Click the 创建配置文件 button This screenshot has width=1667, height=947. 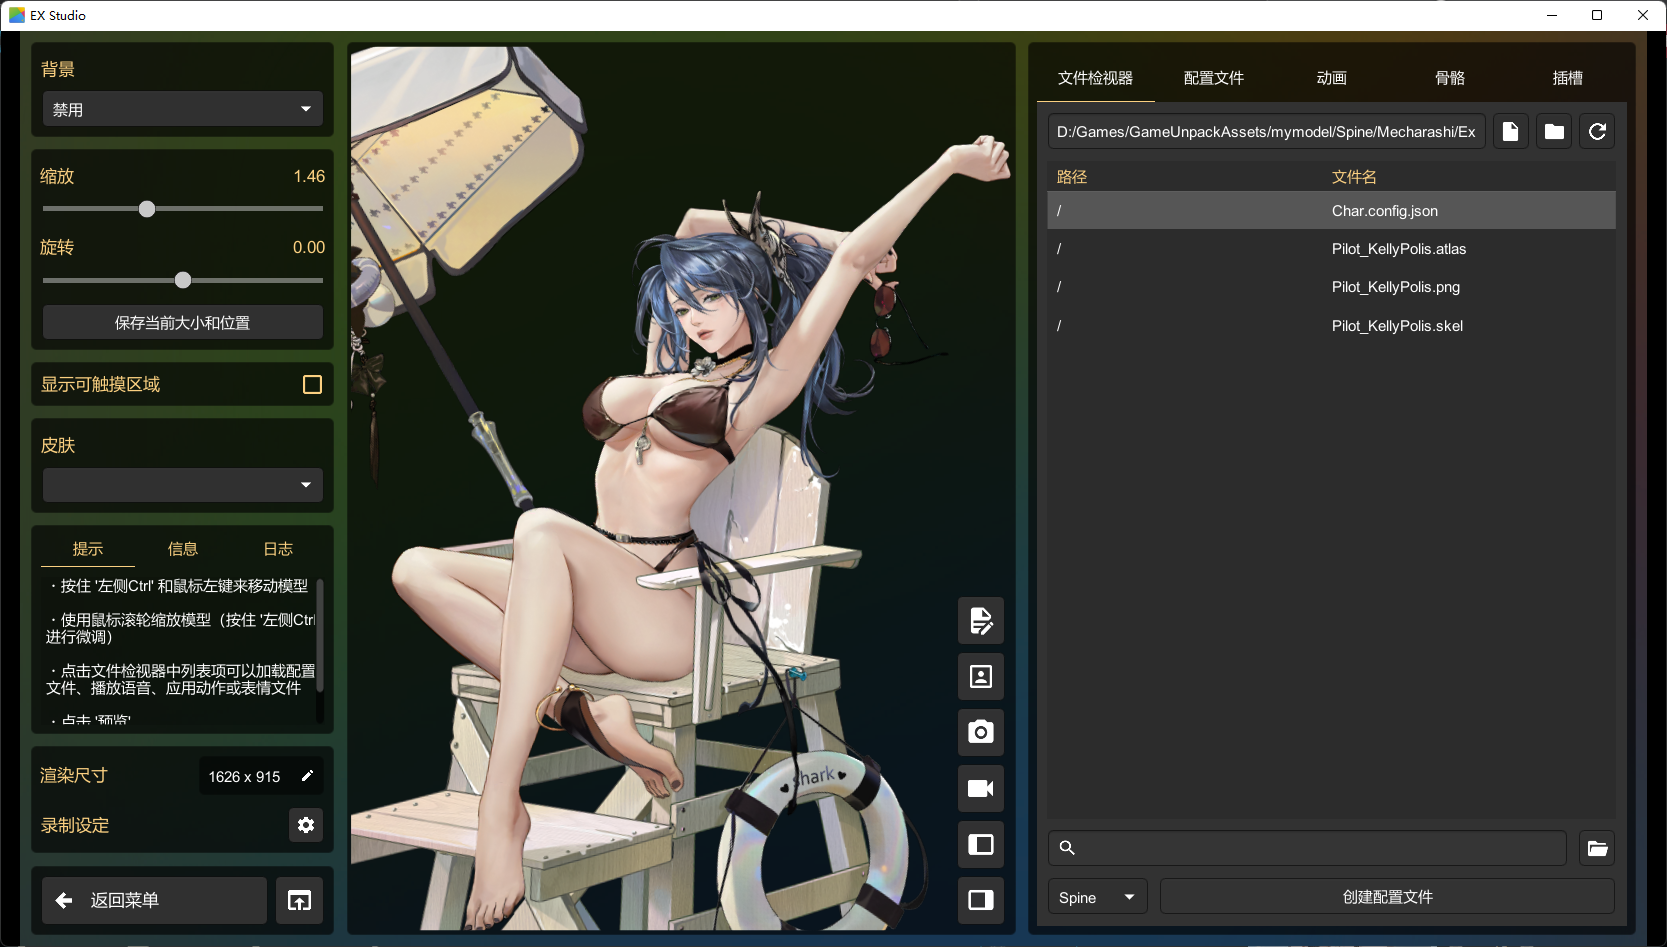point(1387,897)
